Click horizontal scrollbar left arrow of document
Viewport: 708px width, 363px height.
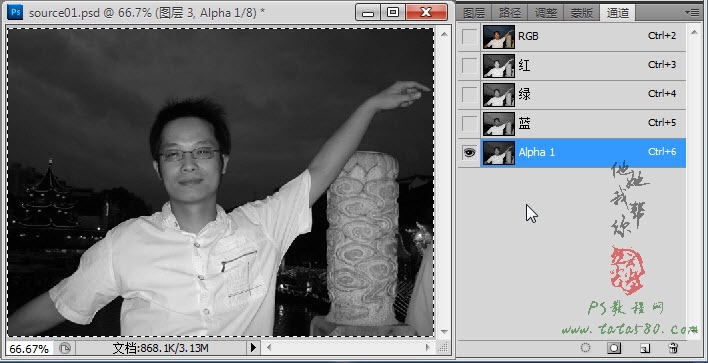pyautogui.click(x=269, y=348)
